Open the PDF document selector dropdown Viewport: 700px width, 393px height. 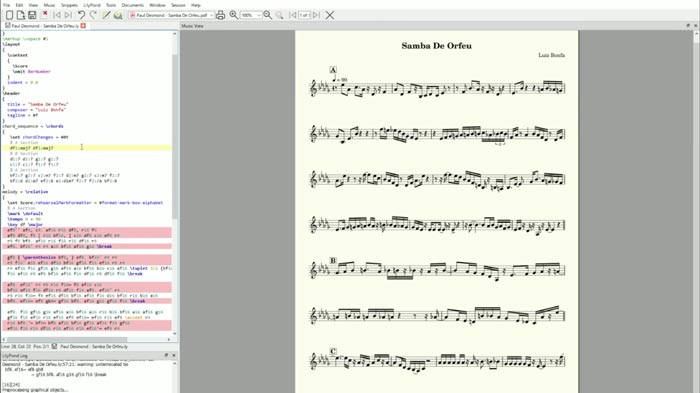coord(171,15)
